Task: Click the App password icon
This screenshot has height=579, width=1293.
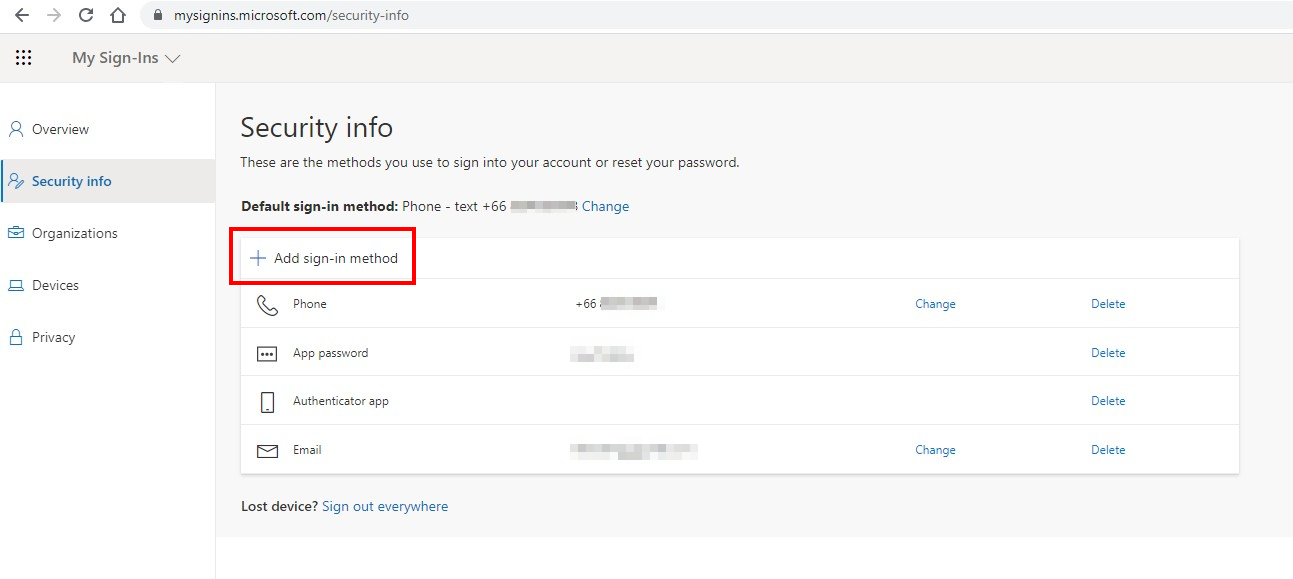Action: pos(267,353)
